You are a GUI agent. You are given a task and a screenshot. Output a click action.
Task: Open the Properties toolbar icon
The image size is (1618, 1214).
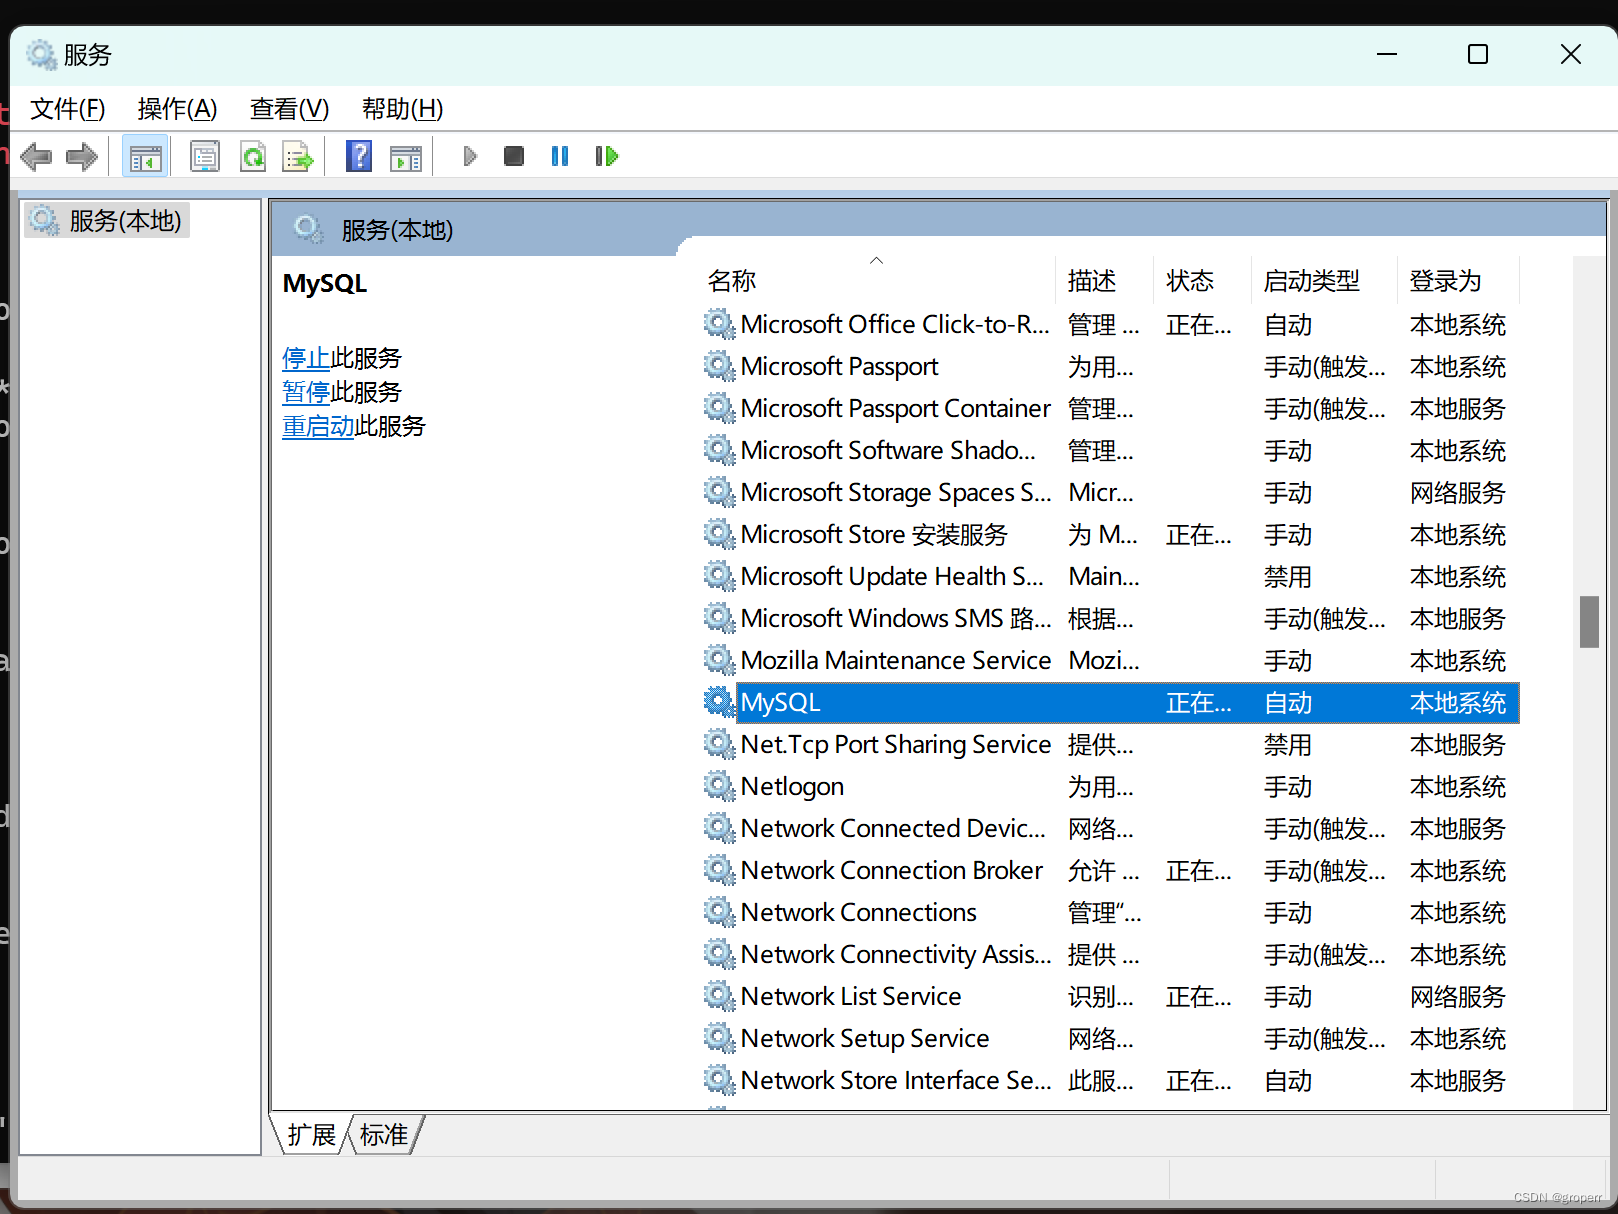coord(205,157)
